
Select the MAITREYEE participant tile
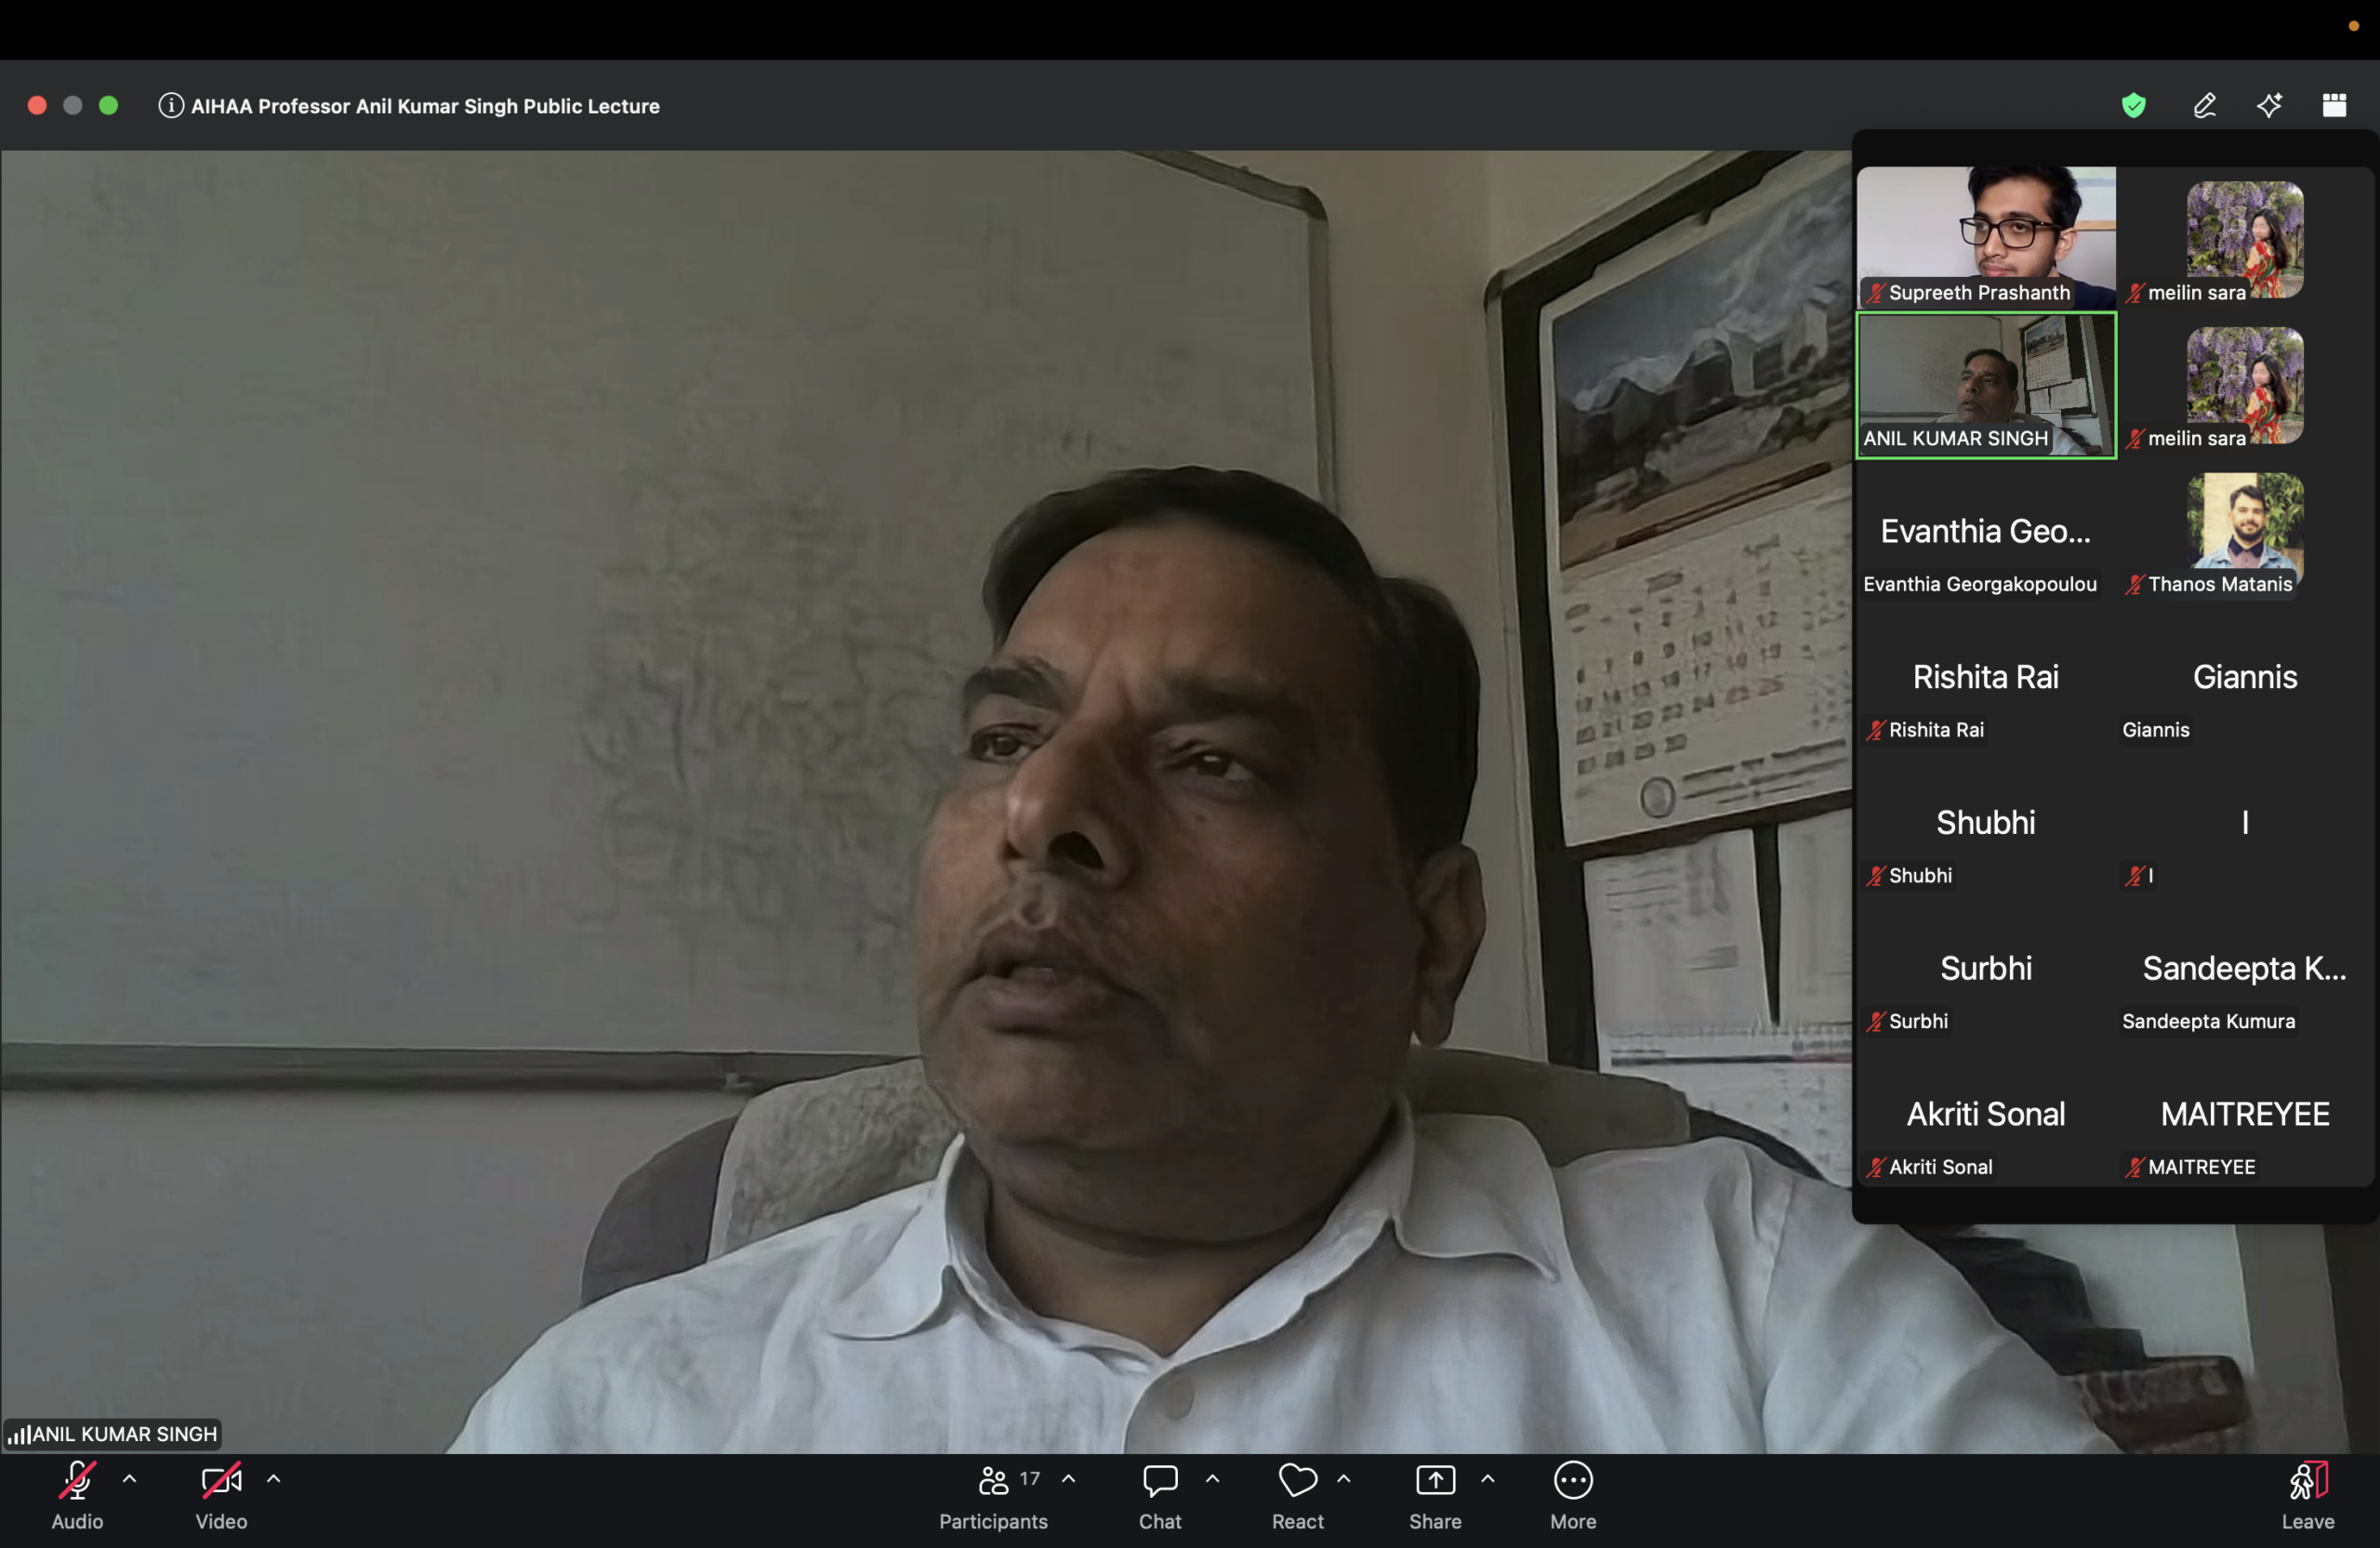(x=2245, y=1115)
